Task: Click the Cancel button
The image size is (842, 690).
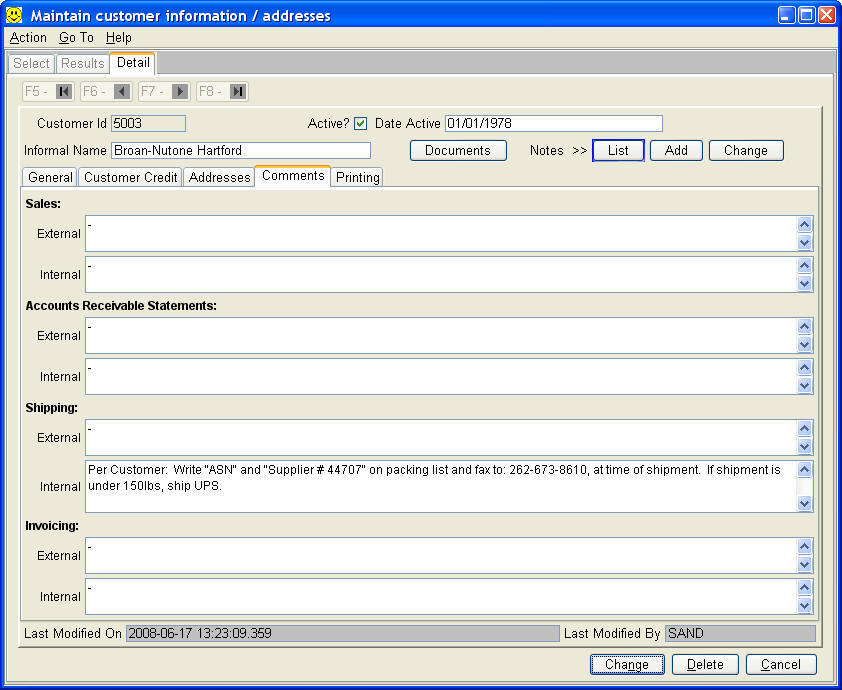Action: pos(781,665)
